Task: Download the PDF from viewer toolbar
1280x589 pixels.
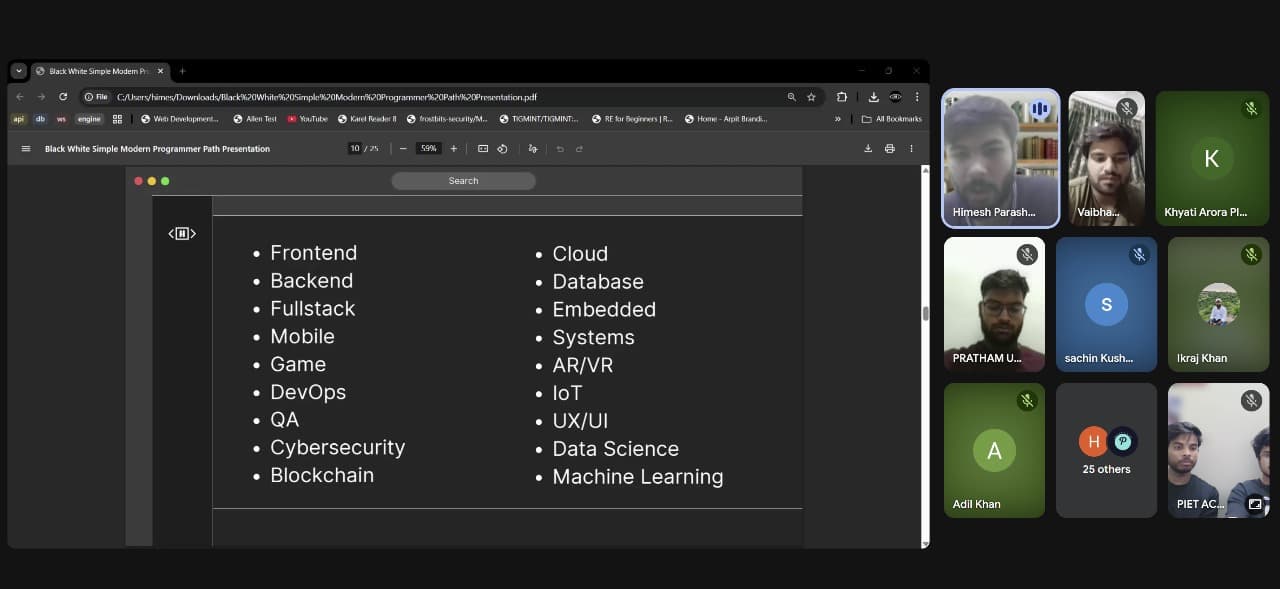Action: (x=868, y=148)
